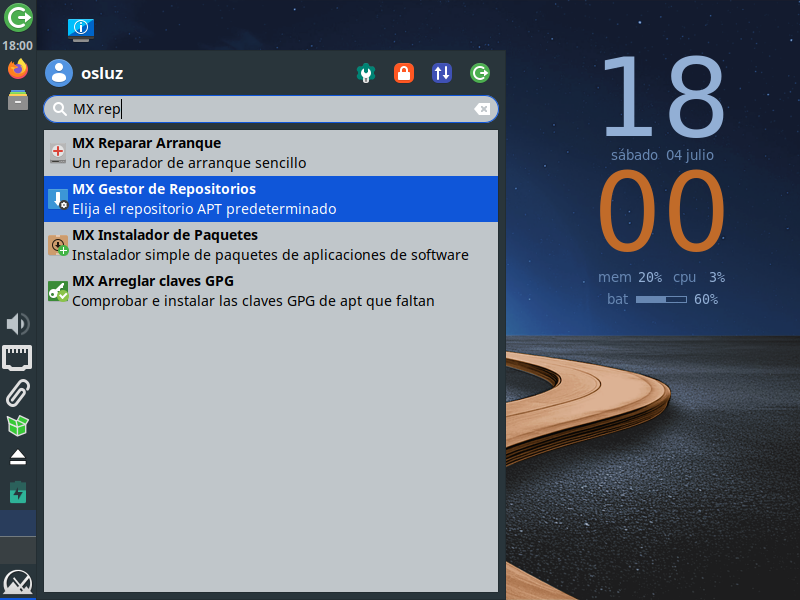Open the battery power manager icon
Viewport: 800px width, 600px height.
(18, 492)
